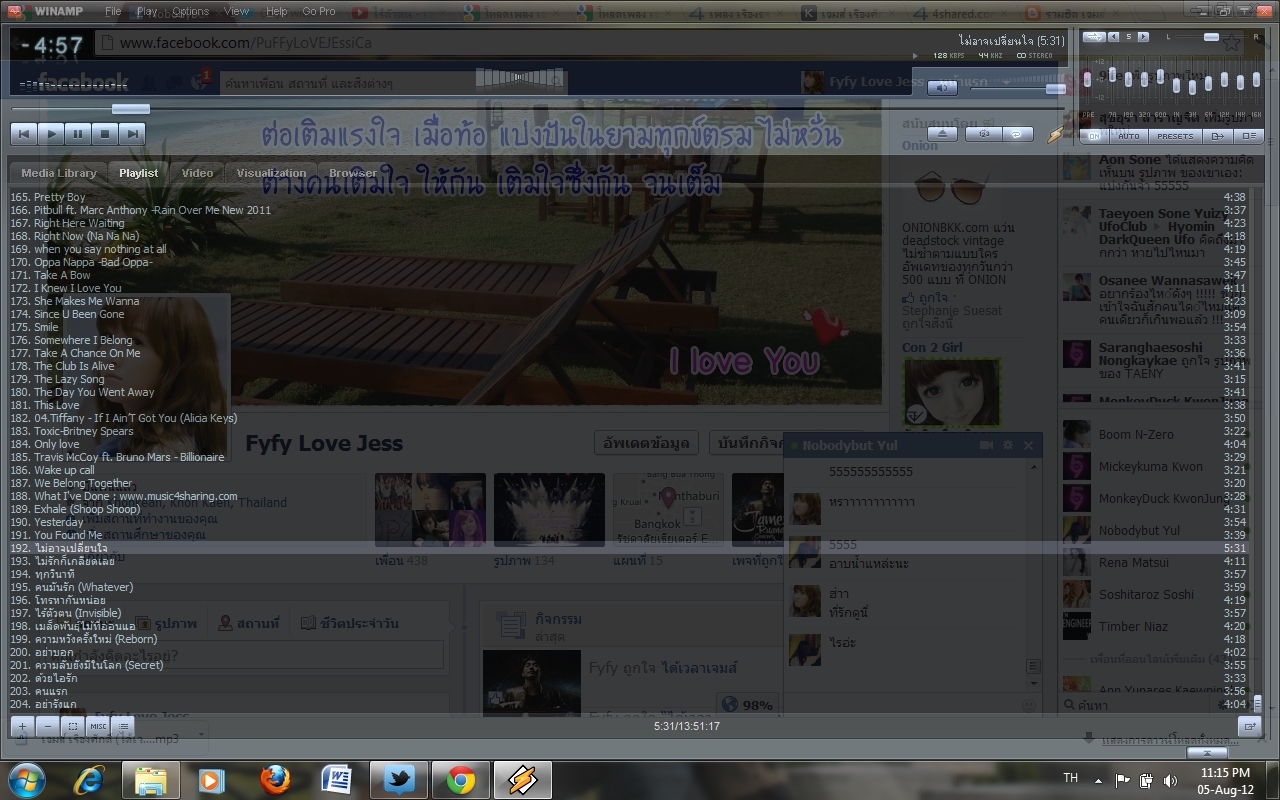
Task: Click the song seek bar handle
Action: point(131,109)
